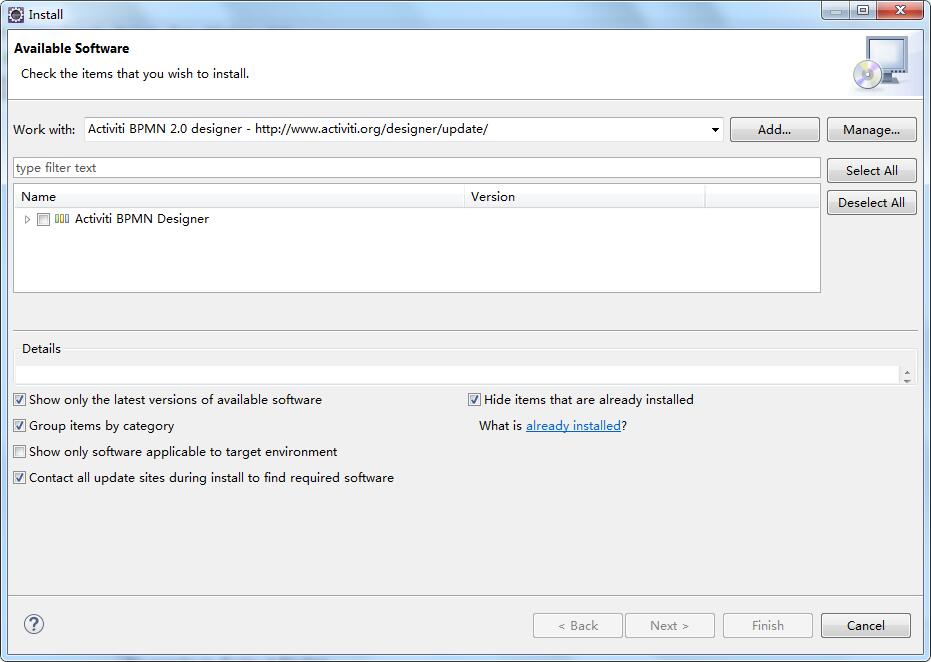931x662 pixels.
Task: Click the Details scroll down arrow
Action: tap(907, 380)
